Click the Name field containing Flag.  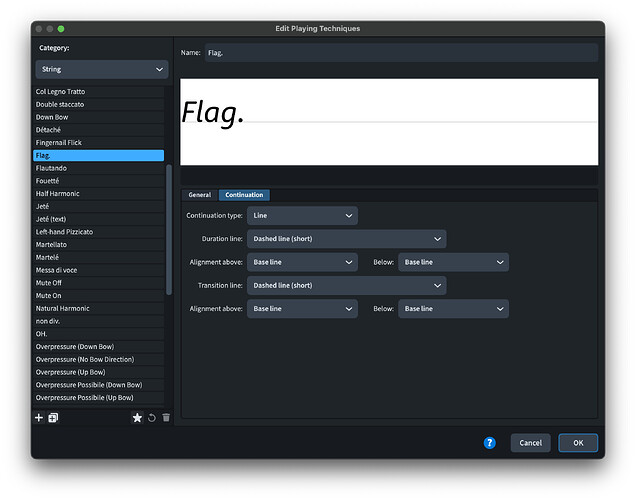click(x=401, y=53)
